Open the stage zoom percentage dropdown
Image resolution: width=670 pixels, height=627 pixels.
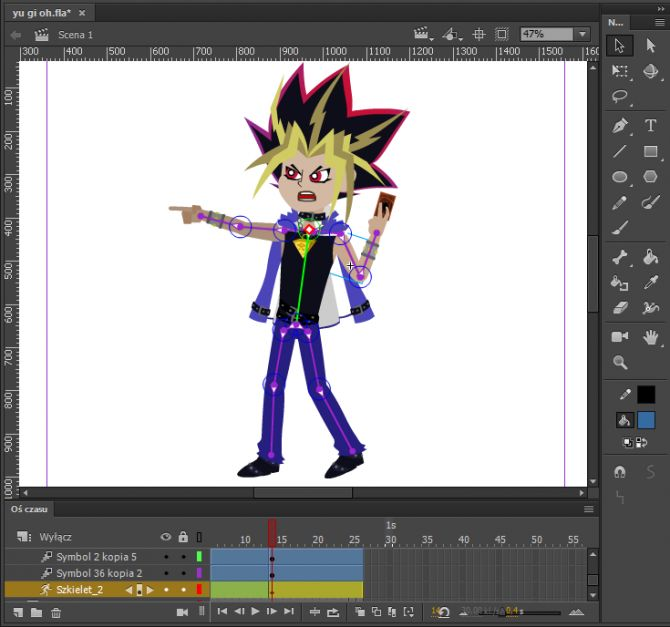click(x=582, y=34)
